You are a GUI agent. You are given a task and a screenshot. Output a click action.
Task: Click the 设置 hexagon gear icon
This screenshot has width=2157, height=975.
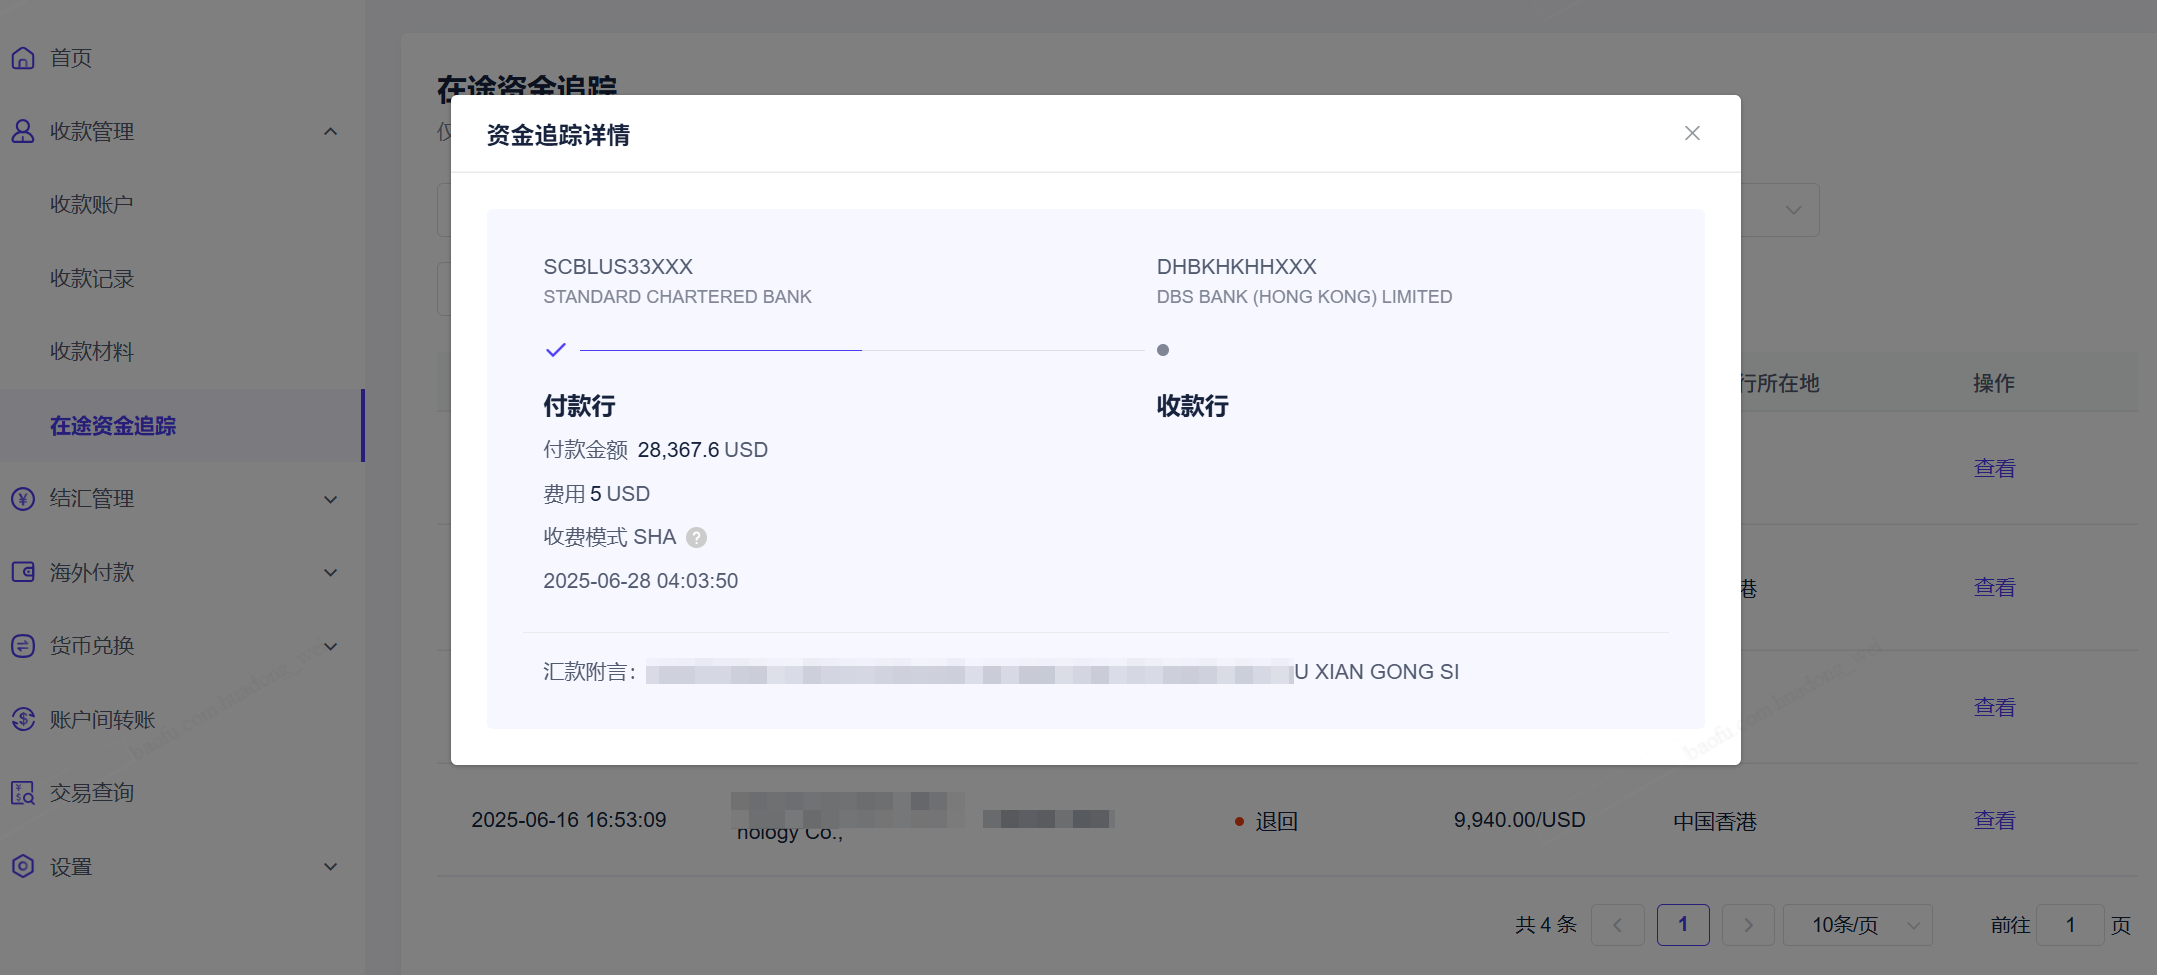23,866
